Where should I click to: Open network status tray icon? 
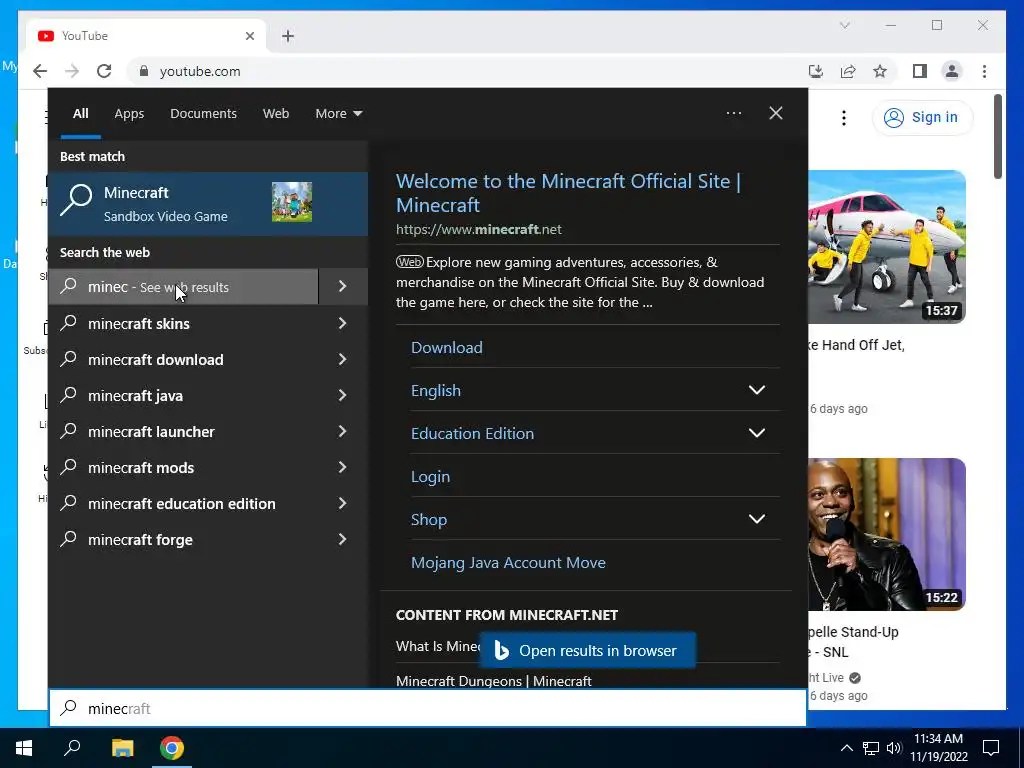click(x=871, y=748)
